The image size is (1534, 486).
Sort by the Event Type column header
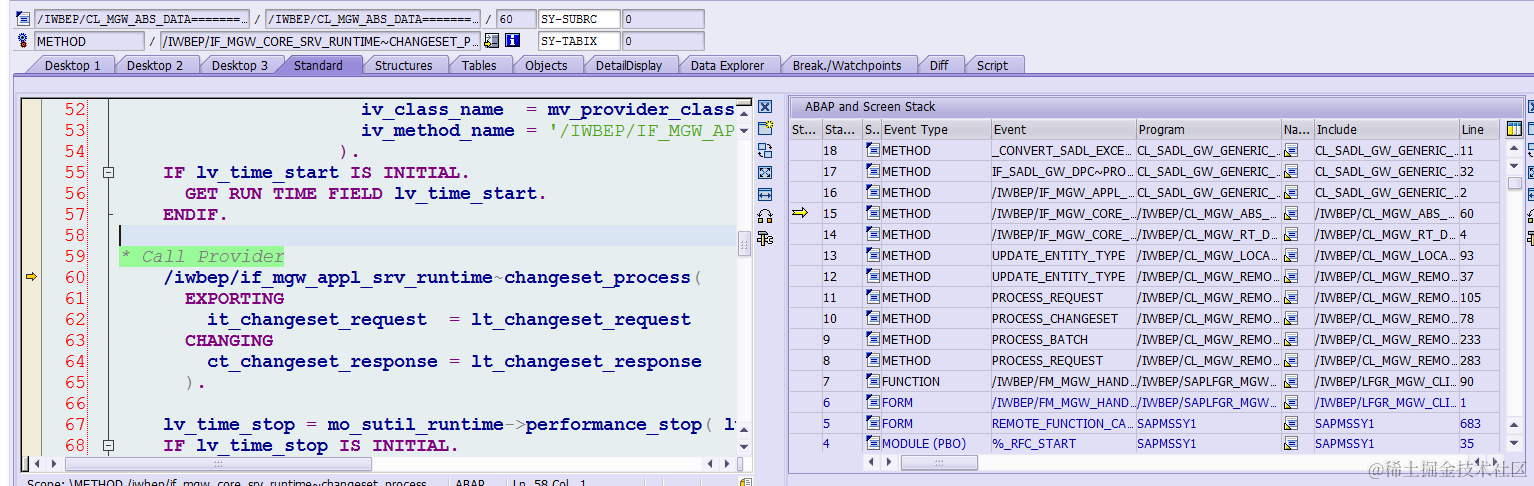(935, 129)
